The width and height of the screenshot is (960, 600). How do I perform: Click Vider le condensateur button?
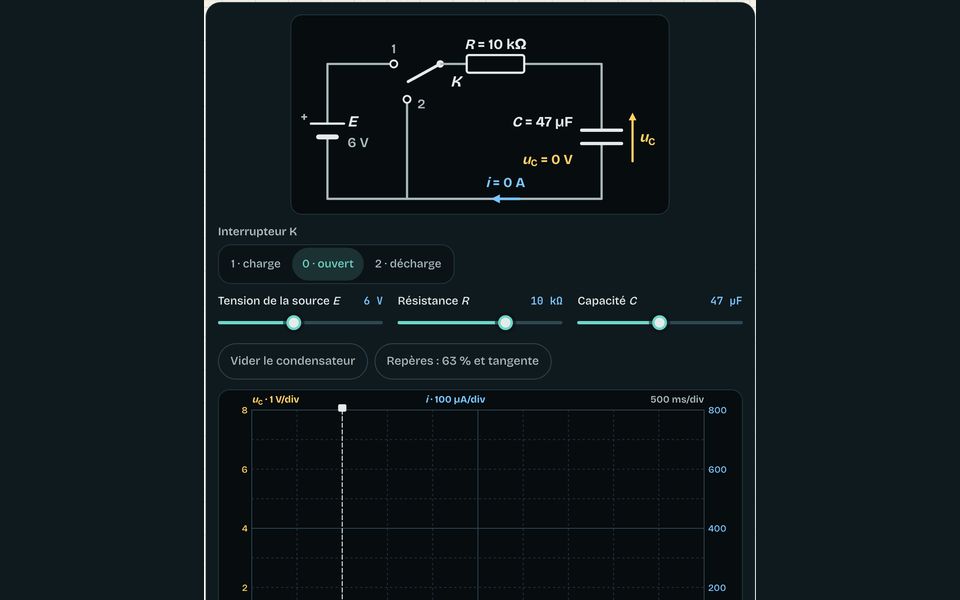pos(293,361)
